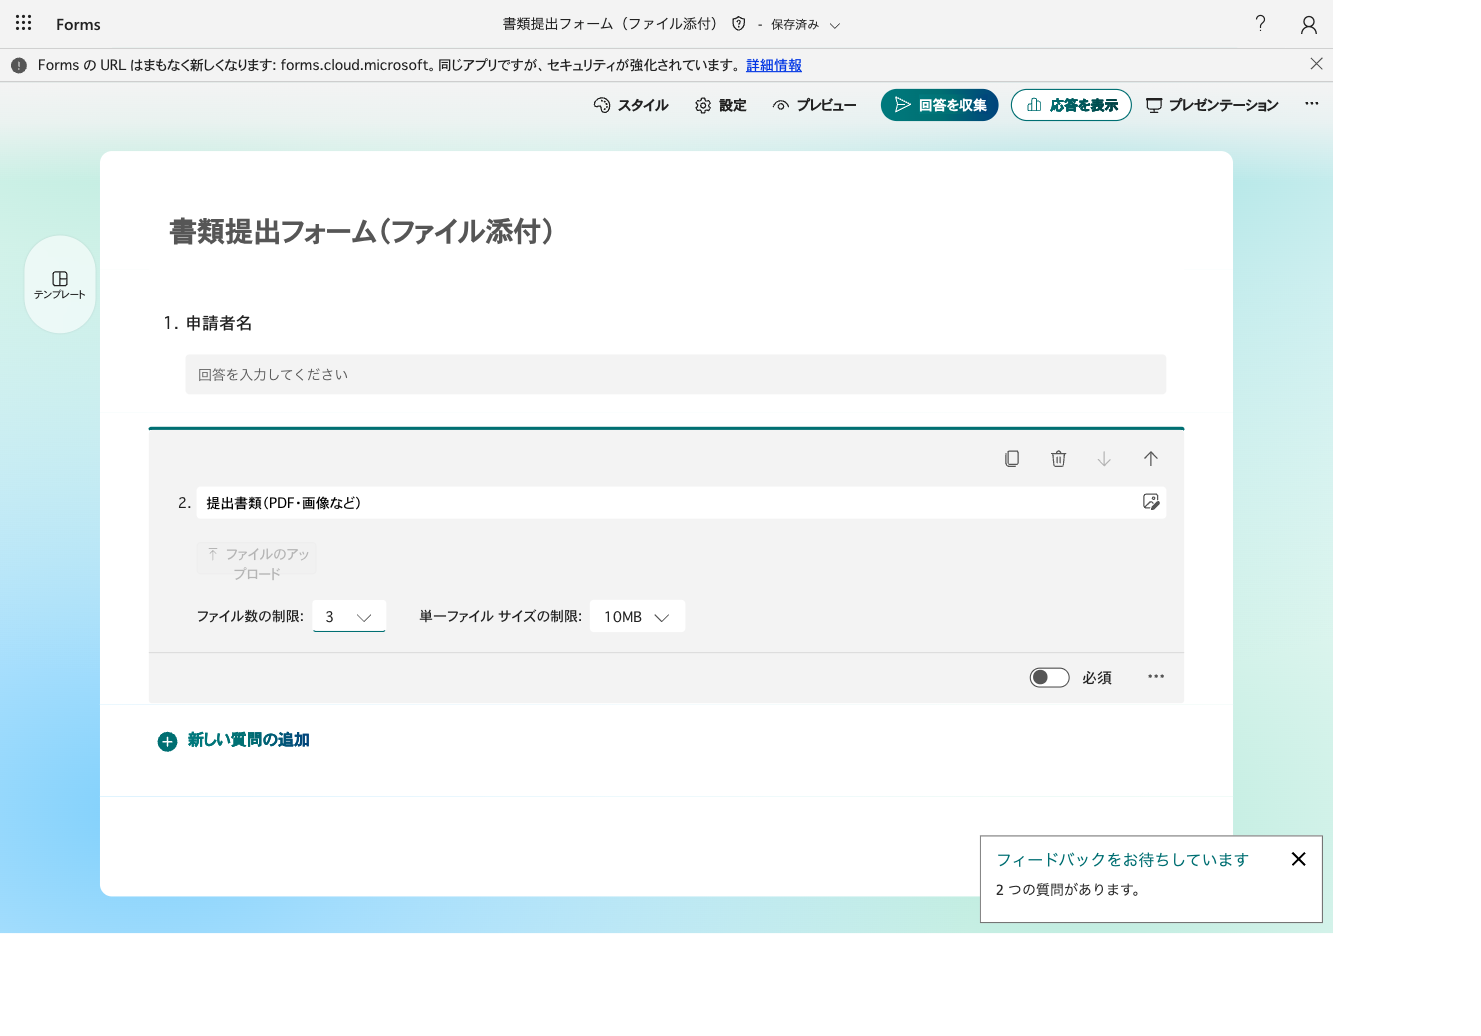1481x1036 pixels.
Task: Start プレゼンテーション presentation mode
Action: coord(1212,105)
